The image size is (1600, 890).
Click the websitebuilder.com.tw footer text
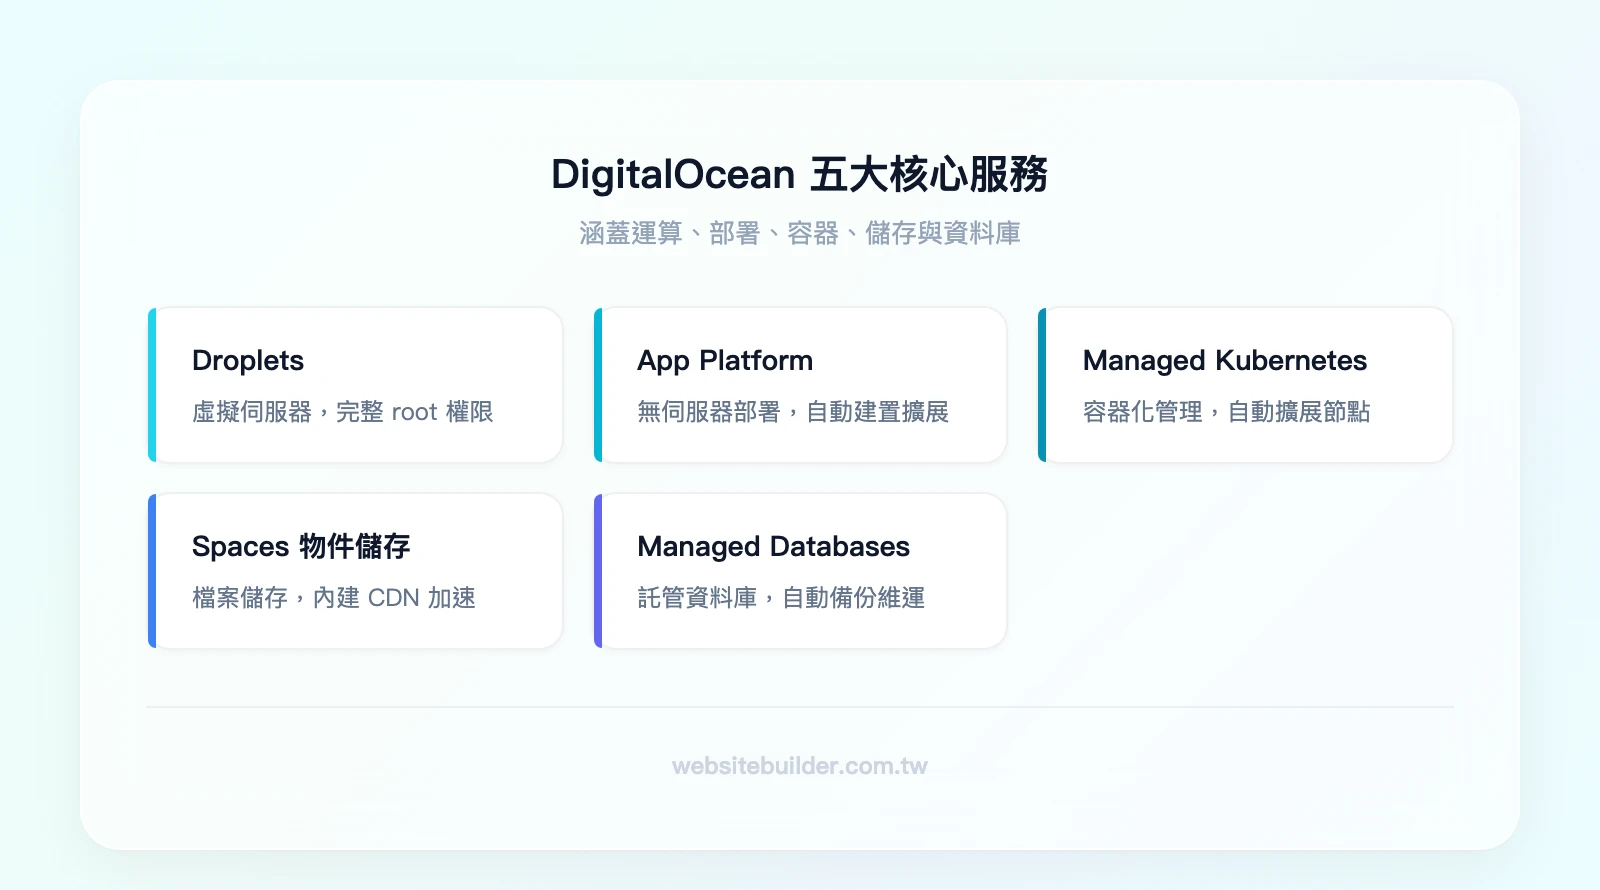(x=799, y=766)
